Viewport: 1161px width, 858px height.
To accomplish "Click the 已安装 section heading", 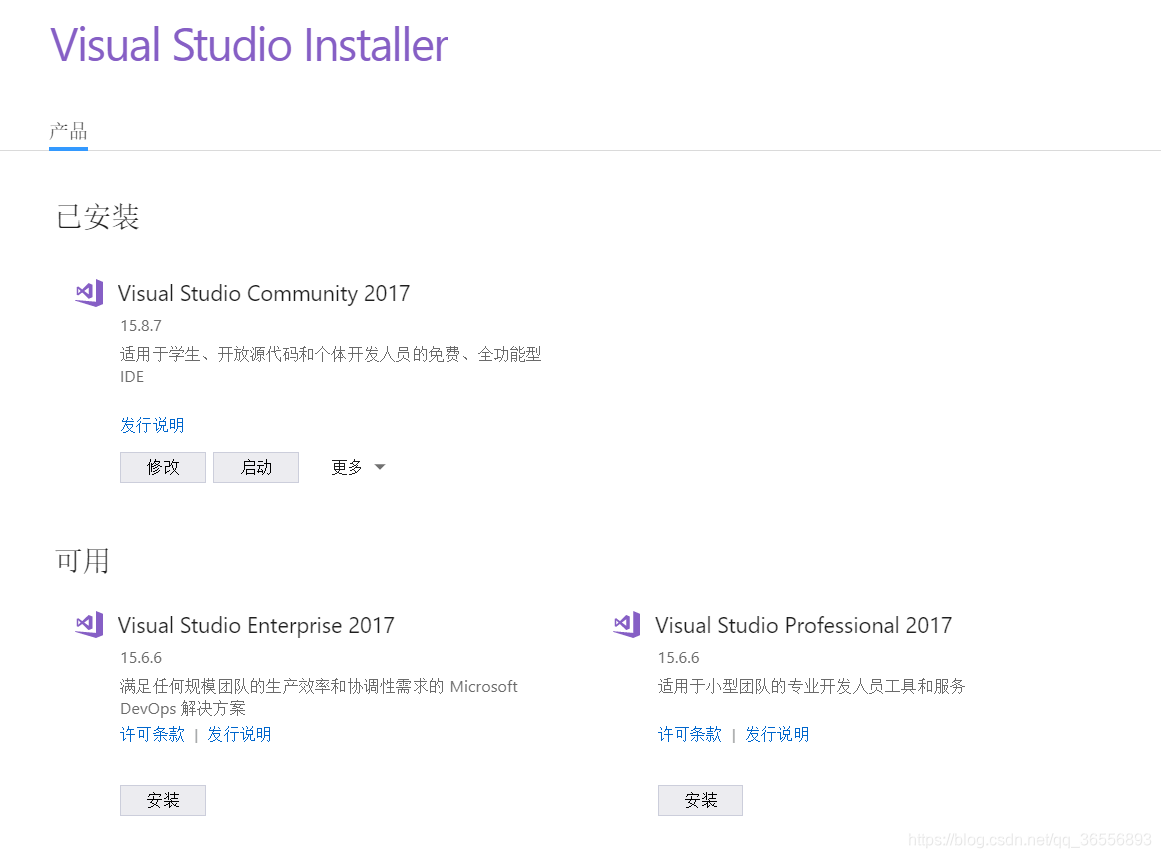I will tap(98, 217).
